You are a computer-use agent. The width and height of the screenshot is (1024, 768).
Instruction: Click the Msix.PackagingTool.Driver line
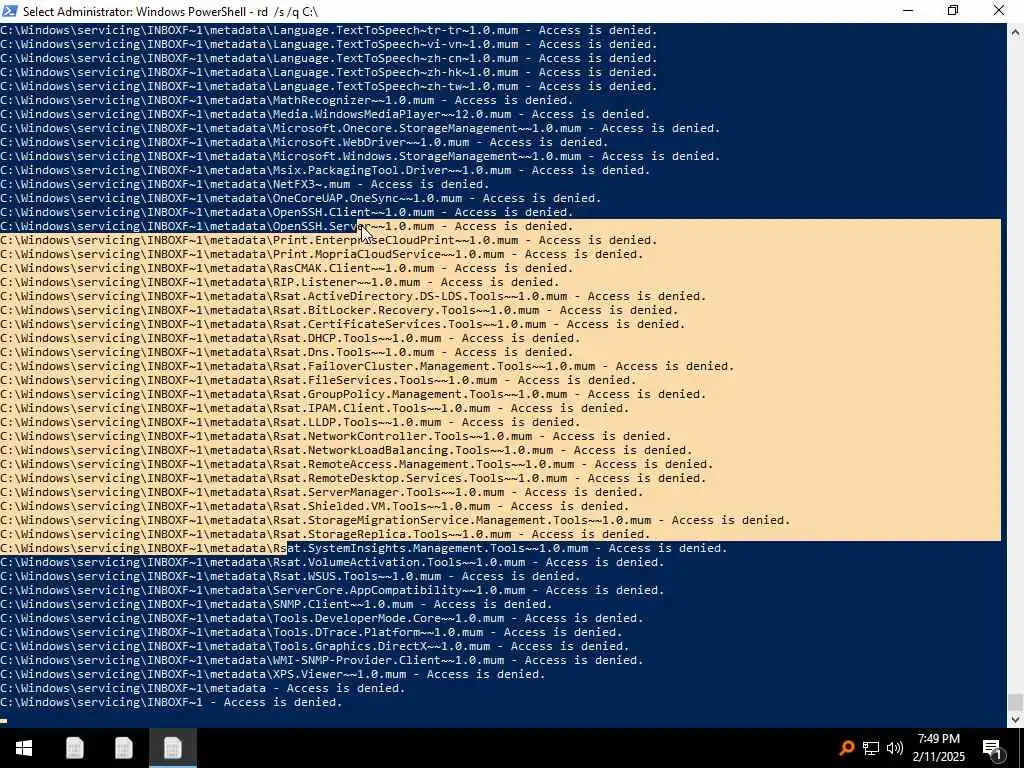325,170
